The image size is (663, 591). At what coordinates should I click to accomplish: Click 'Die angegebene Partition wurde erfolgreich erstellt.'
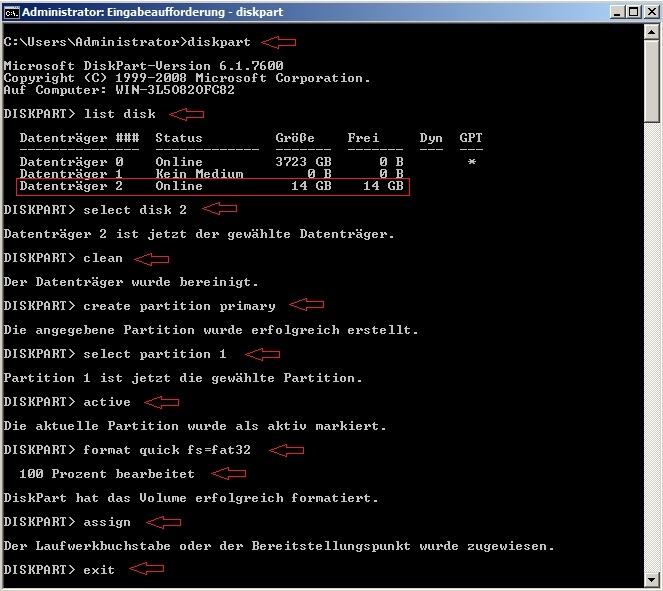211,330
